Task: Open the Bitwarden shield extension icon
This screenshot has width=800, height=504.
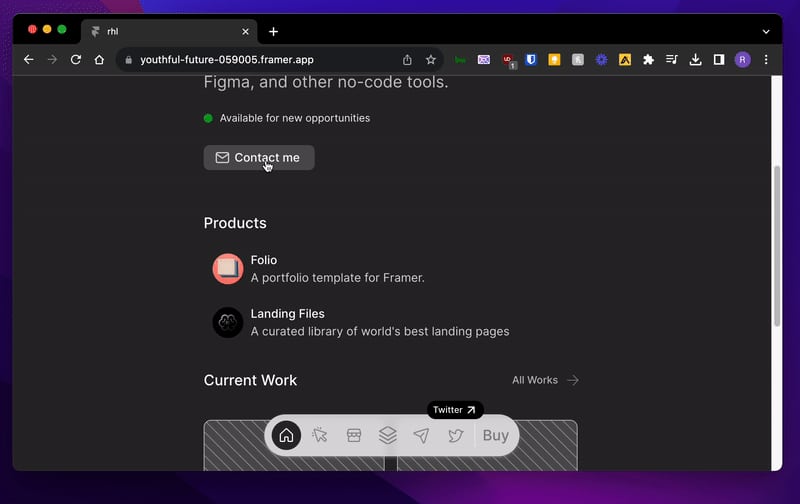Action: click(x=531, y=60)
